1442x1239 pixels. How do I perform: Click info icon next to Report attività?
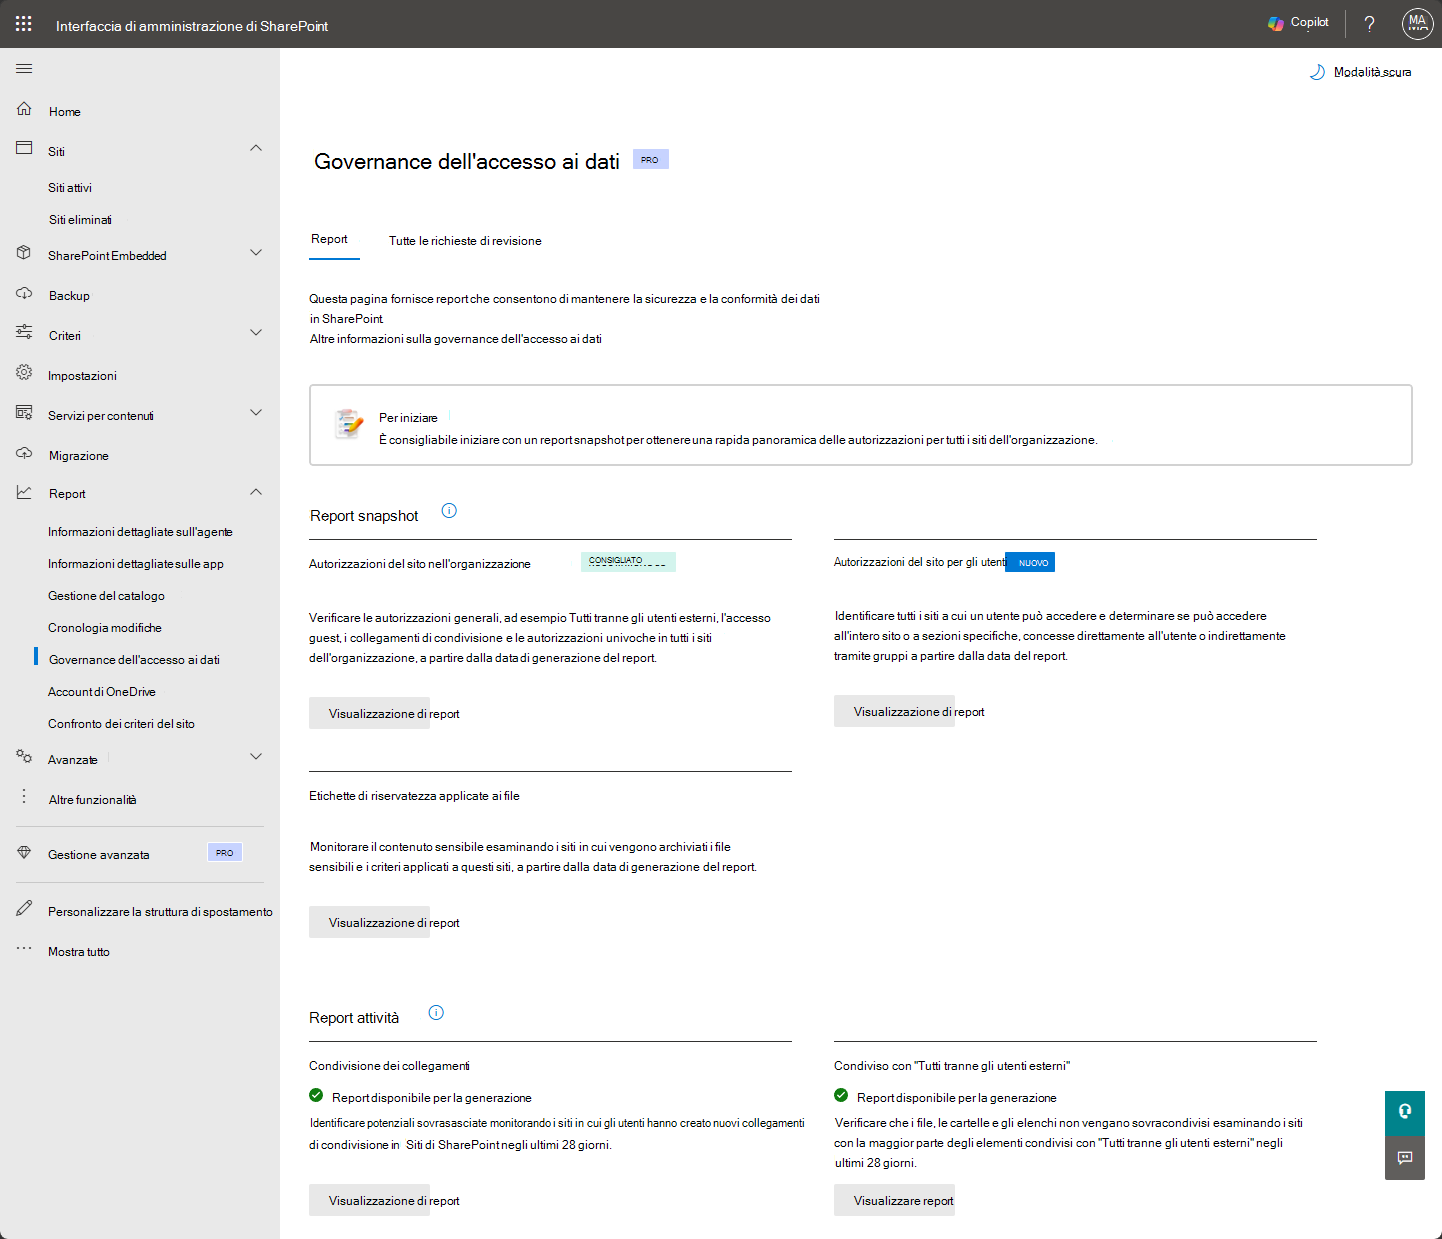[x=436, y=1013]
